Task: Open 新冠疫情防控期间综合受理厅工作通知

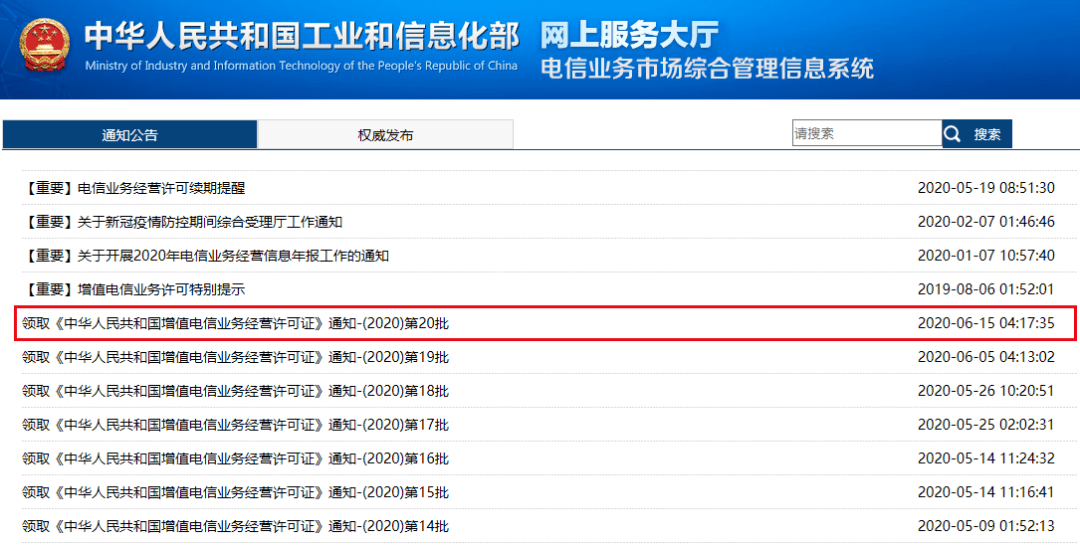Action: pyautogui.click(x=183, y=222)
